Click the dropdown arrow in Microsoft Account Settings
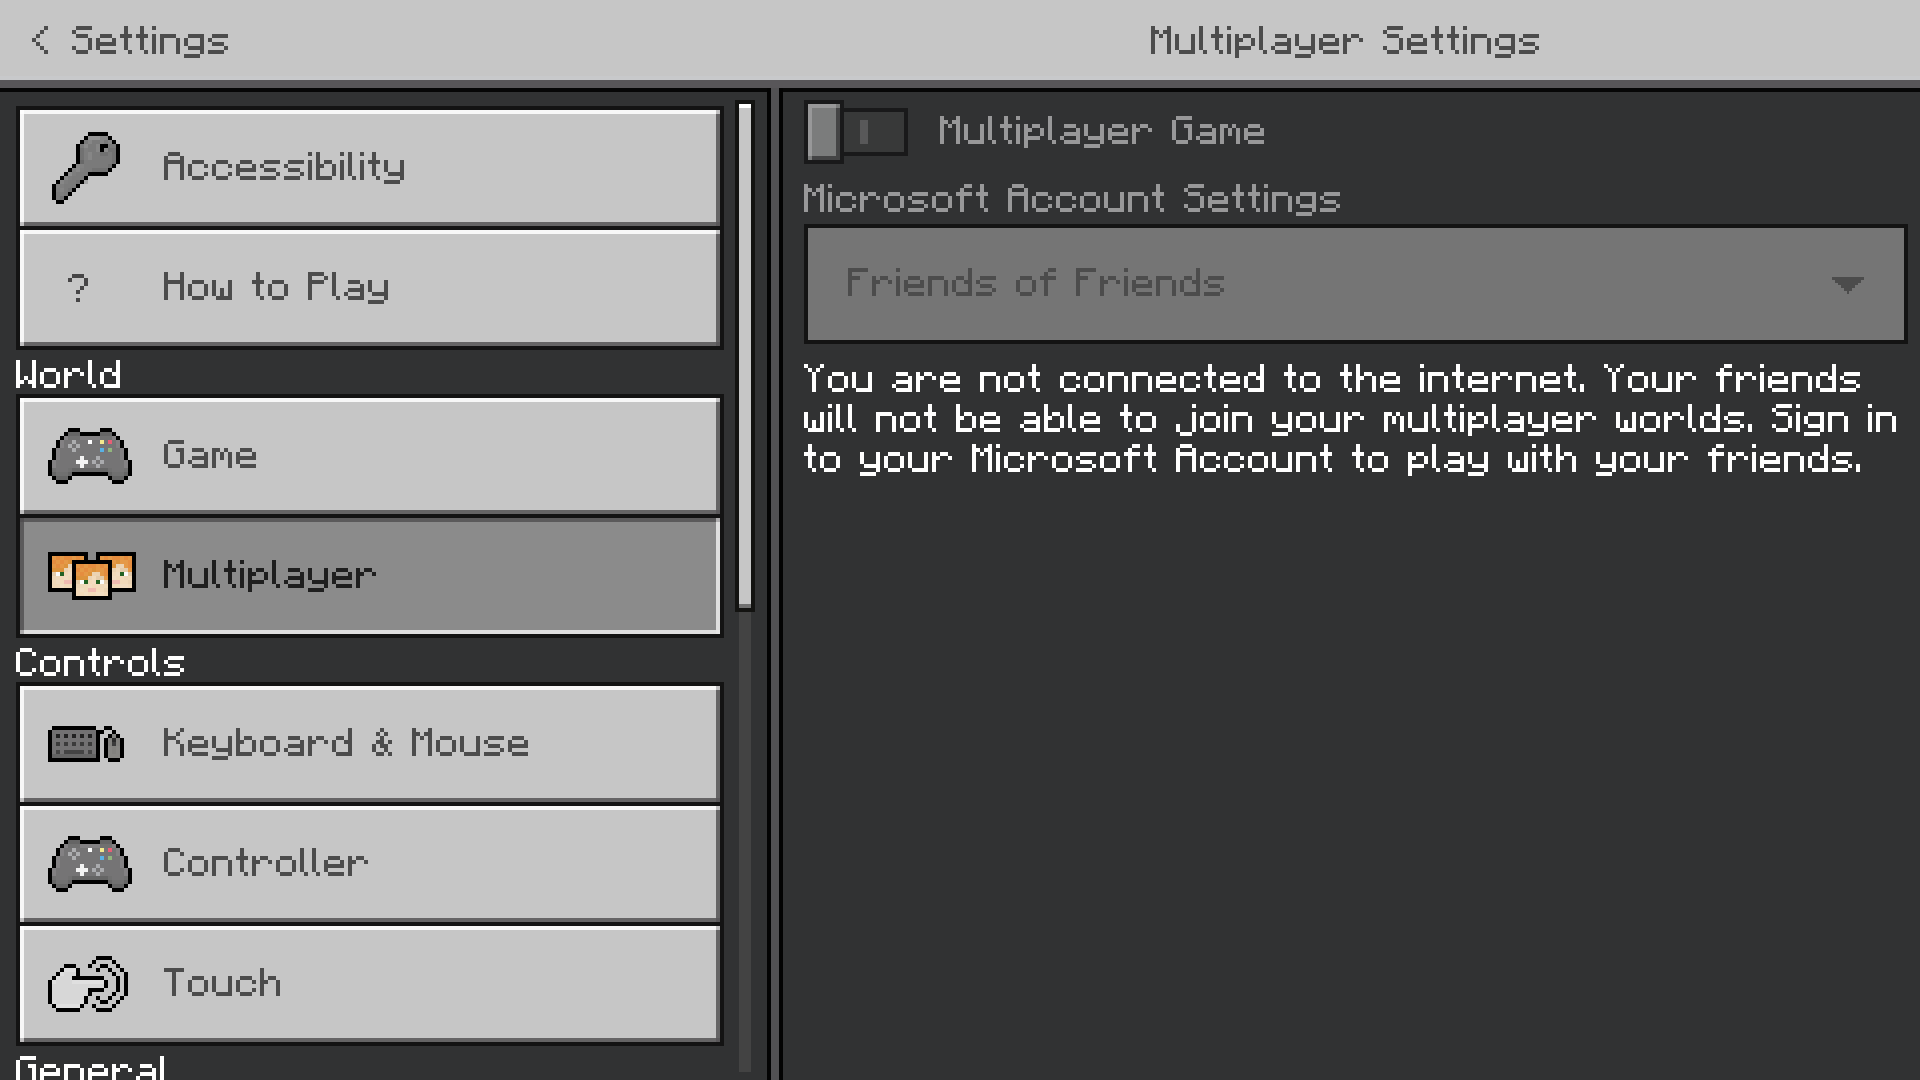 1846,285
